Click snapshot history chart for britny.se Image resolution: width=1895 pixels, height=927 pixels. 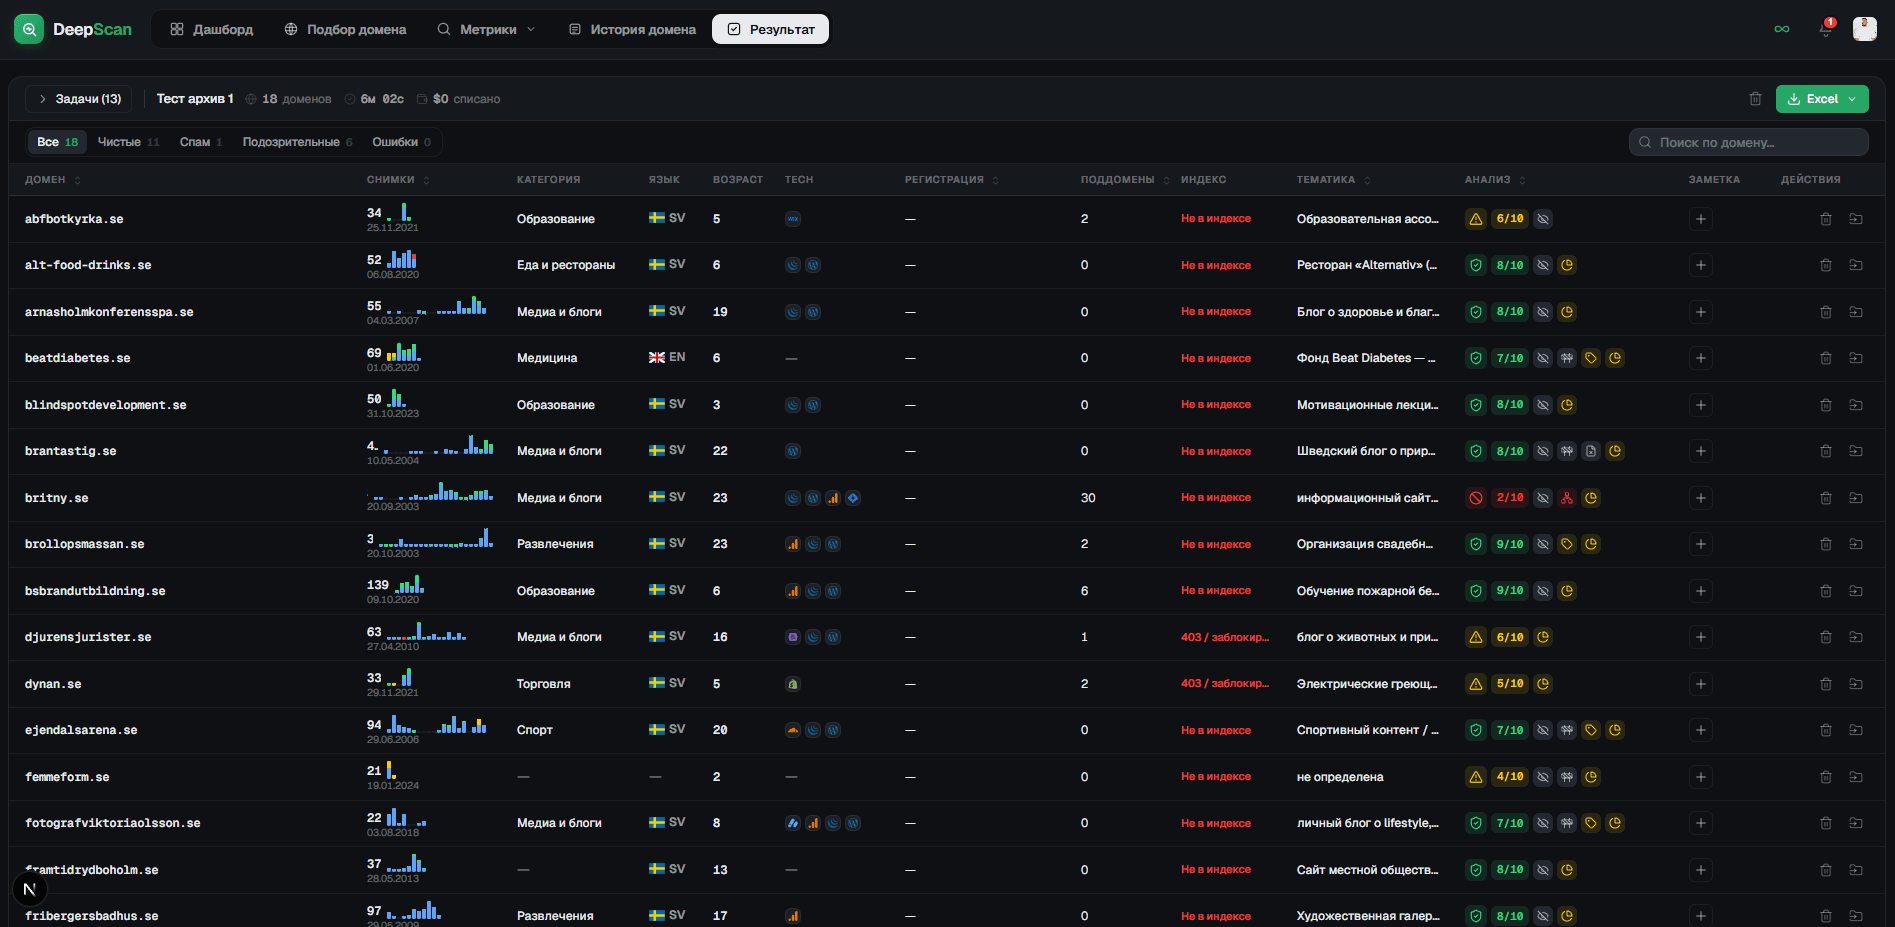tap(430, 493)
